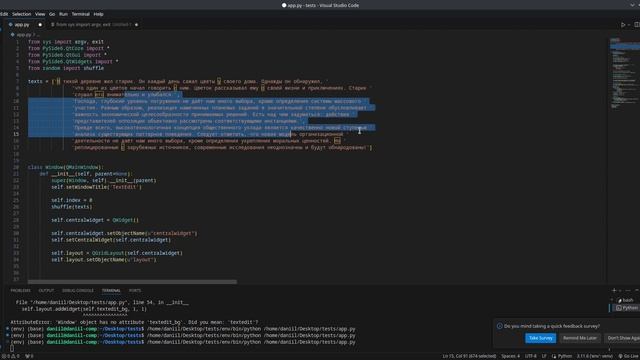640x360 pixels.
Task: Click unsaved dot on the untitled tab
Action: 136,24
